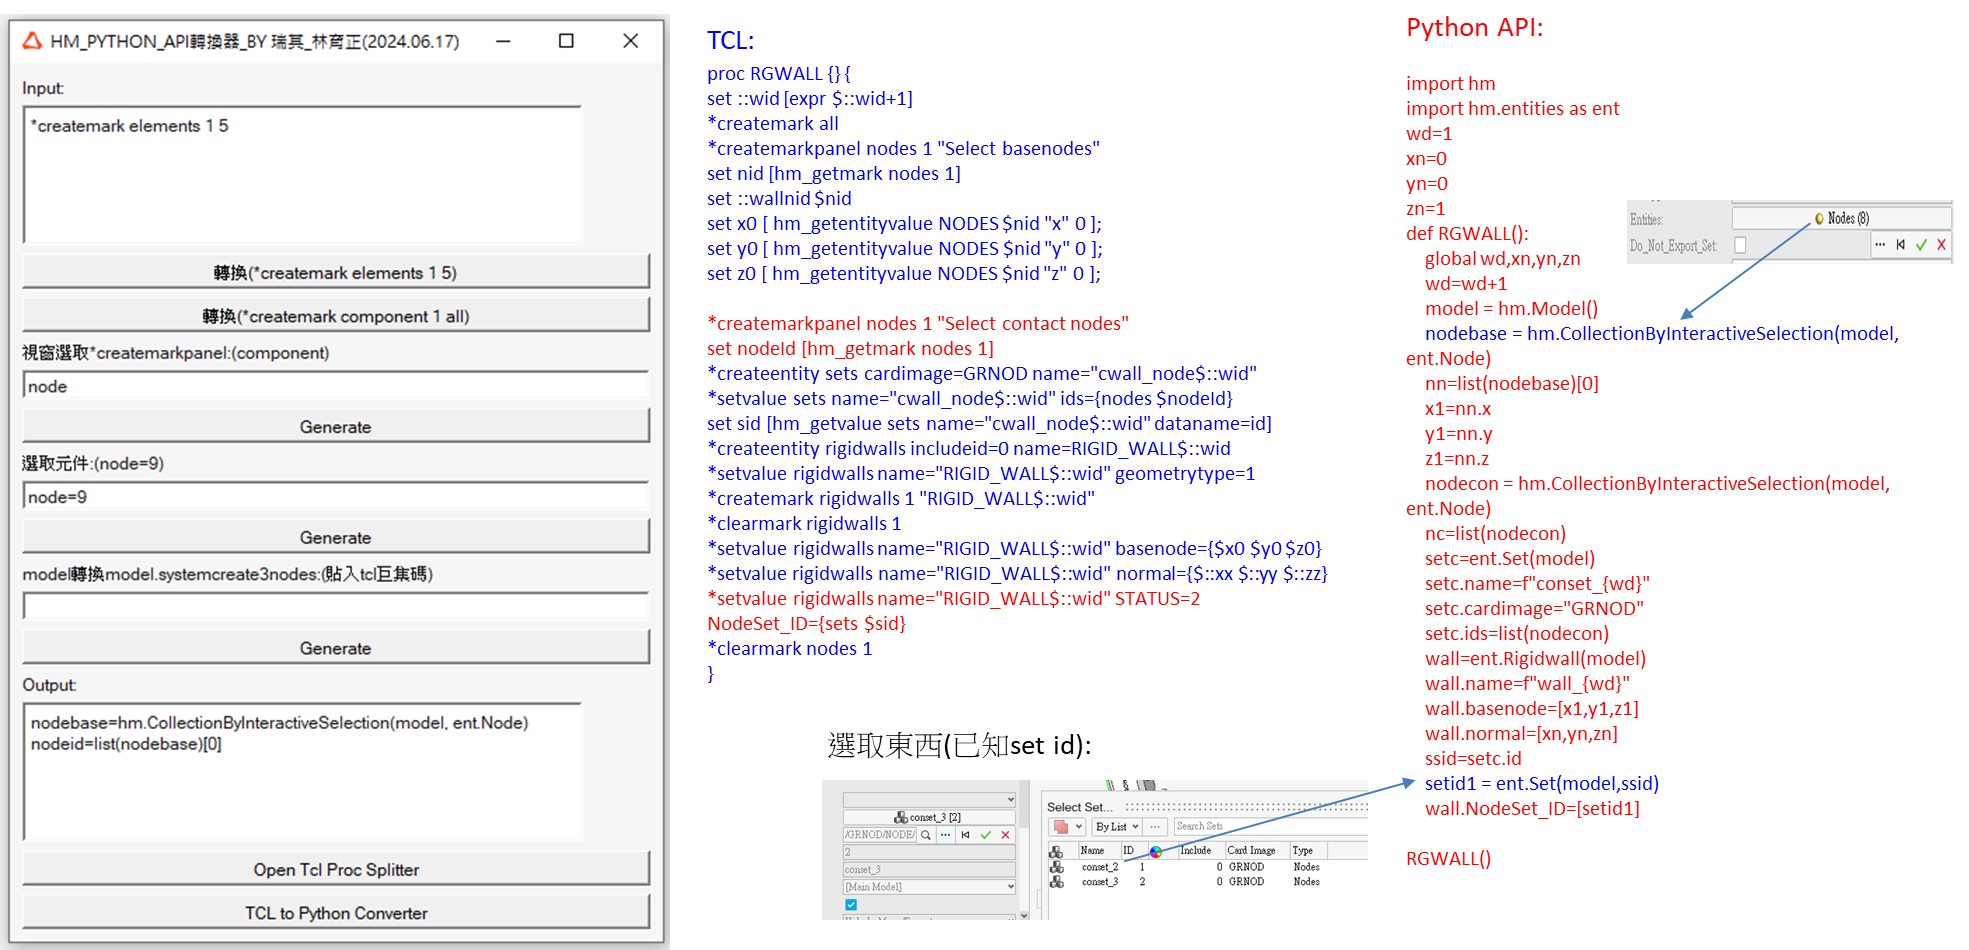Image resolution: width=1969 pixels, height=950 pixels.
Task: Click reset-to-first icon in conset_3 selector
Action: coord(965,835)
